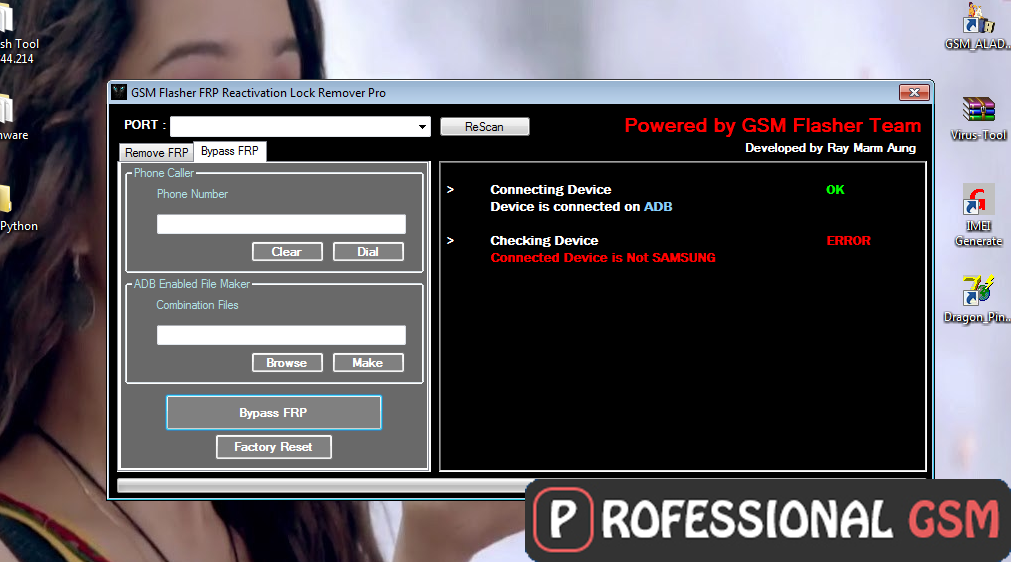Screen dimensions: 1011x562
Task: Close the GSM Flasher FRP window
Action: 914,92
